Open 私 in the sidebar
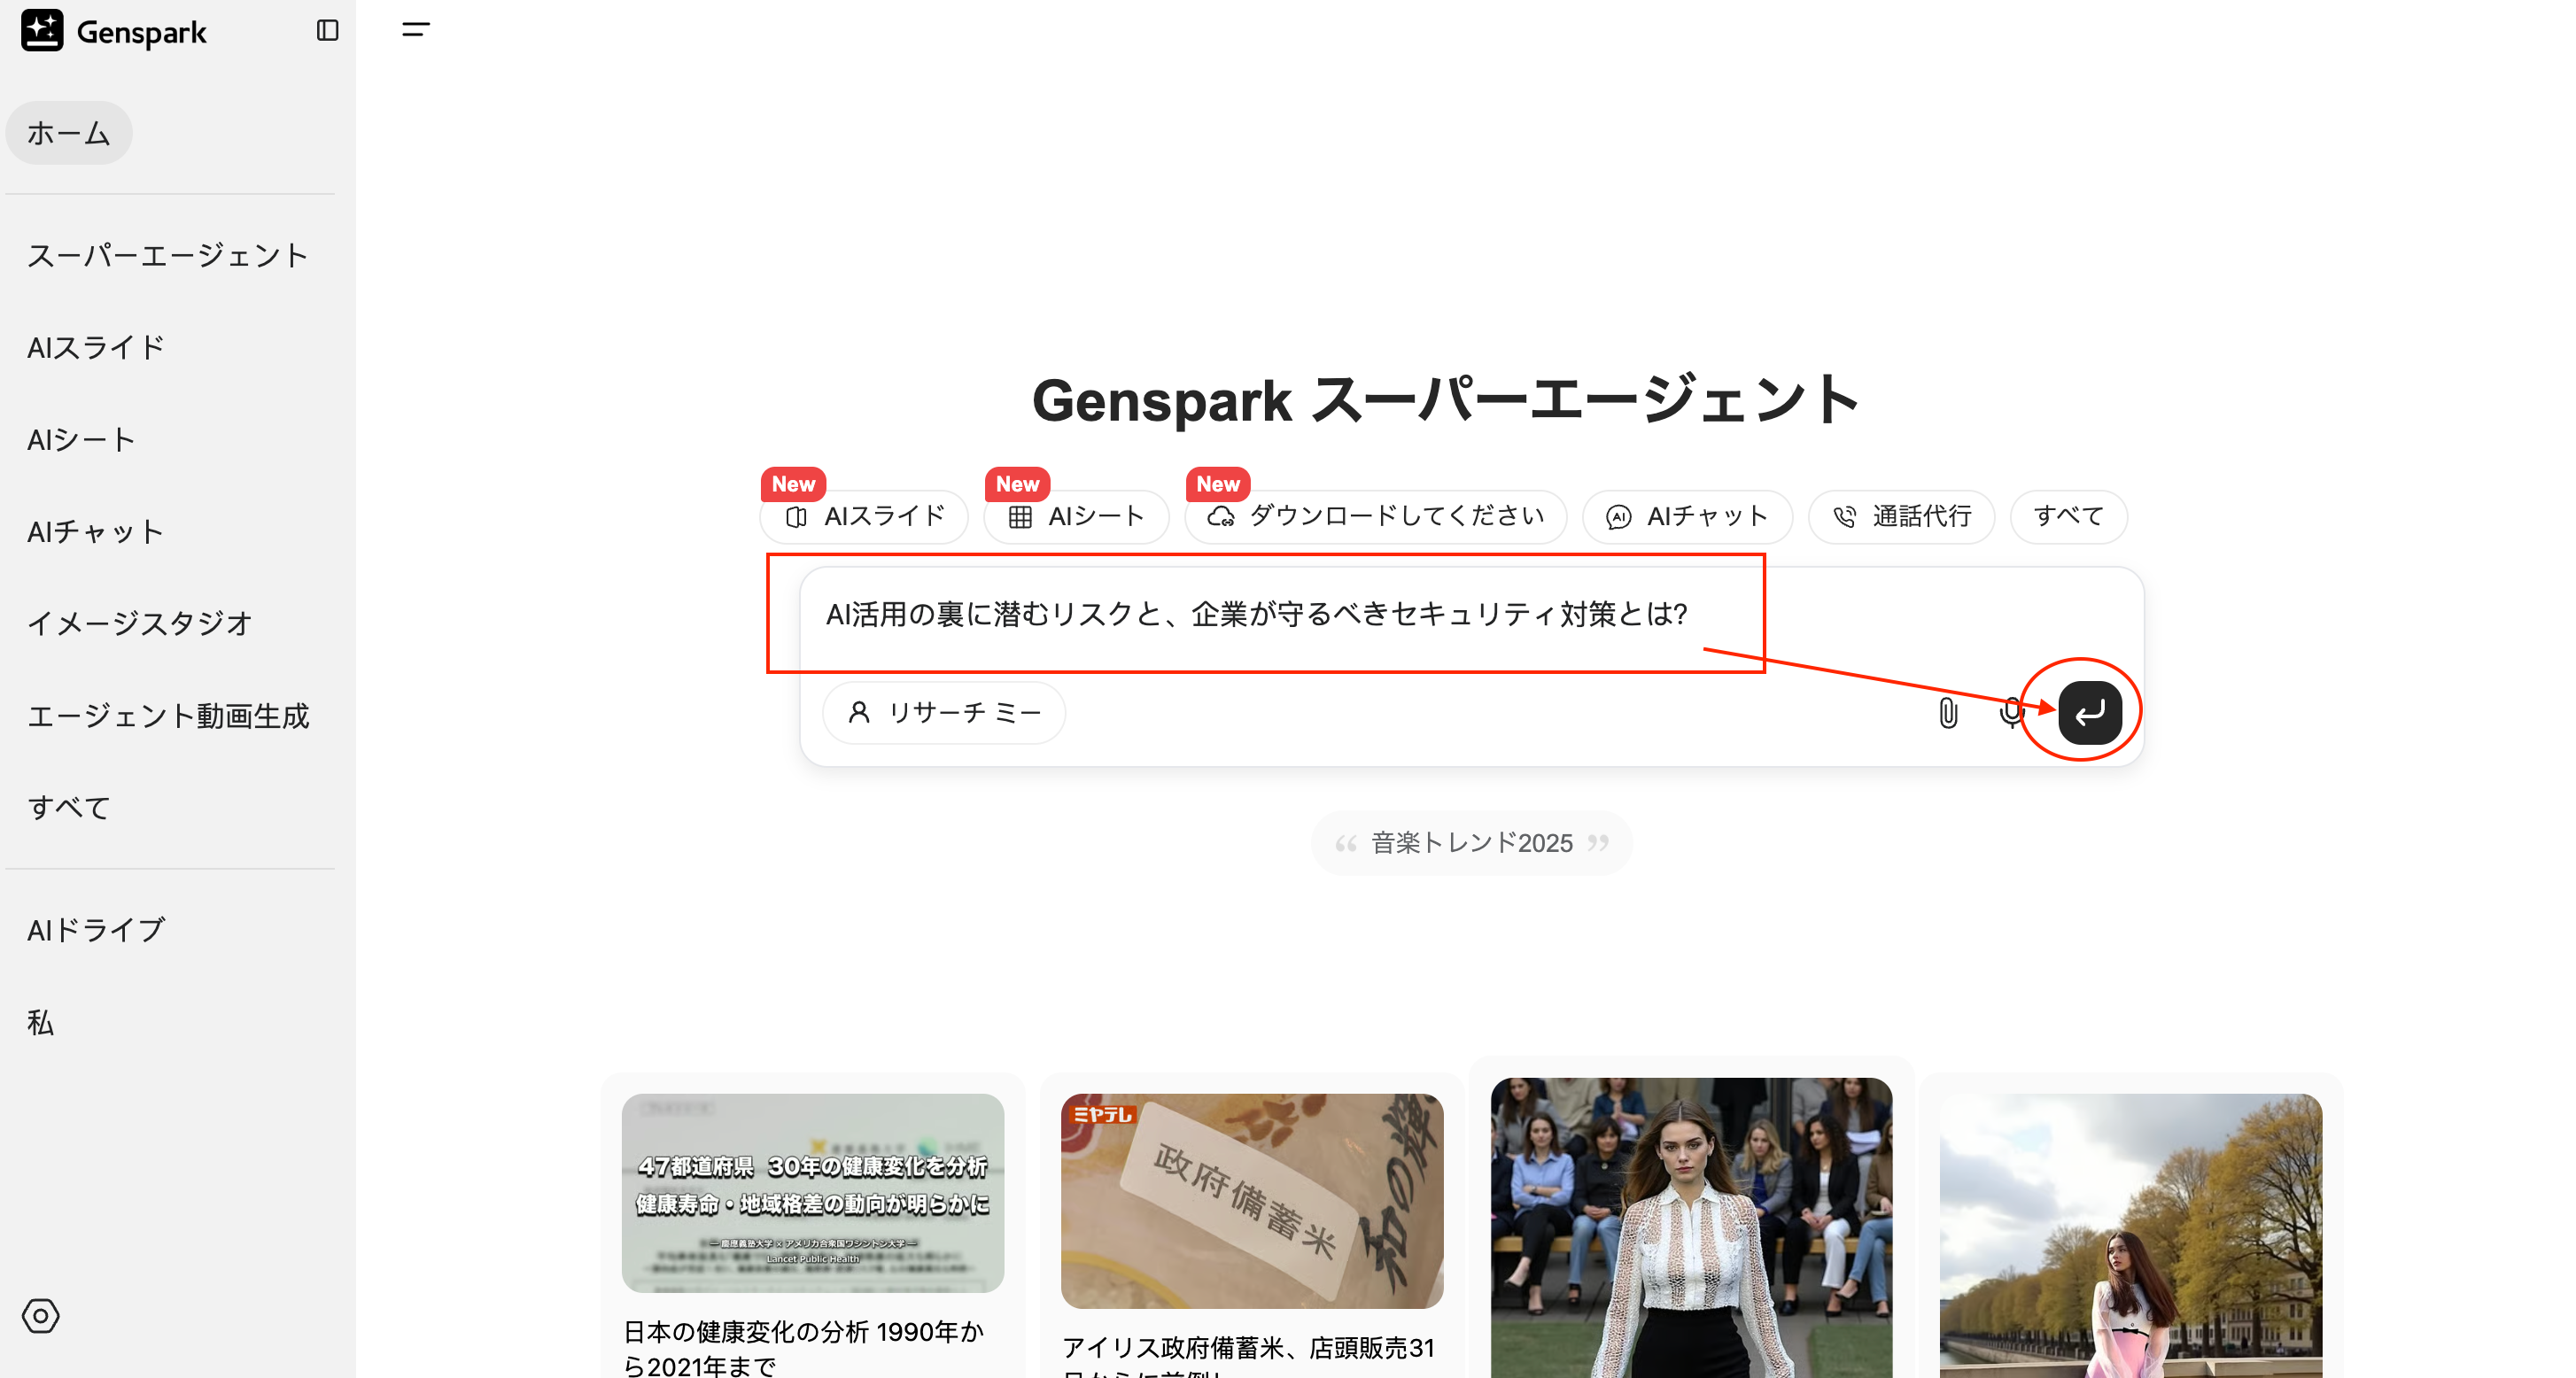 click(x=40, y=1023)
